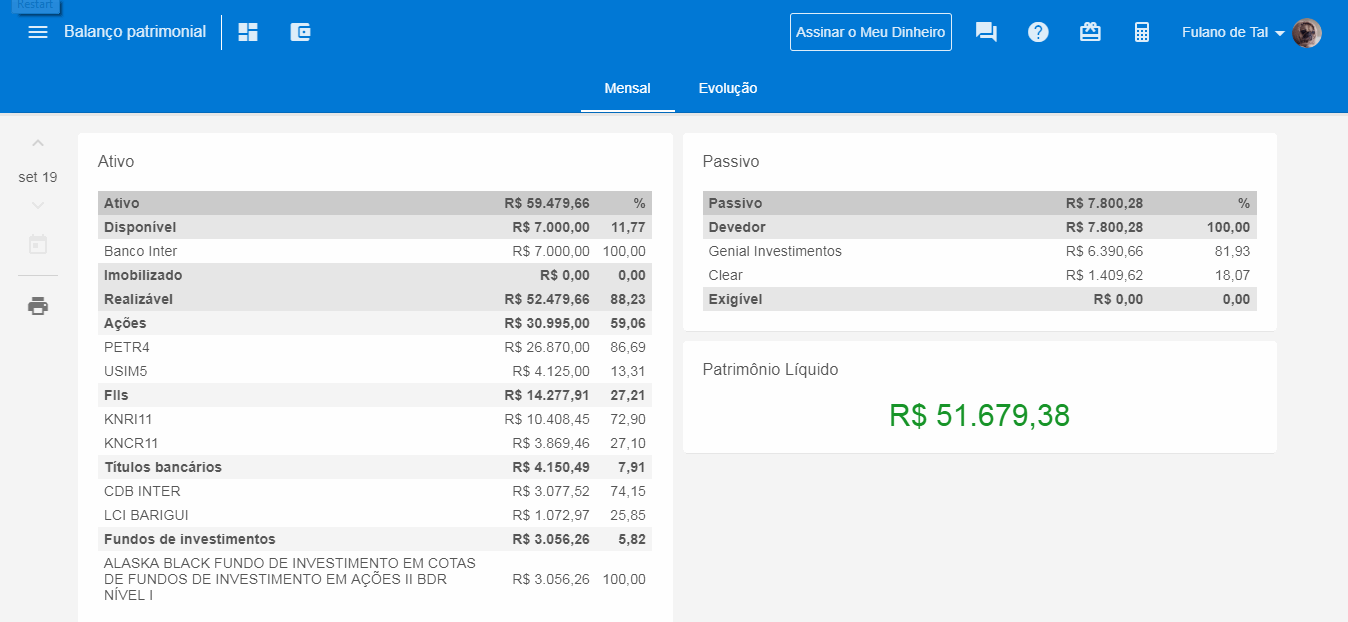Click the Banco Inter account row
This screenshot has width=1348, height=622.
point(374,251)
